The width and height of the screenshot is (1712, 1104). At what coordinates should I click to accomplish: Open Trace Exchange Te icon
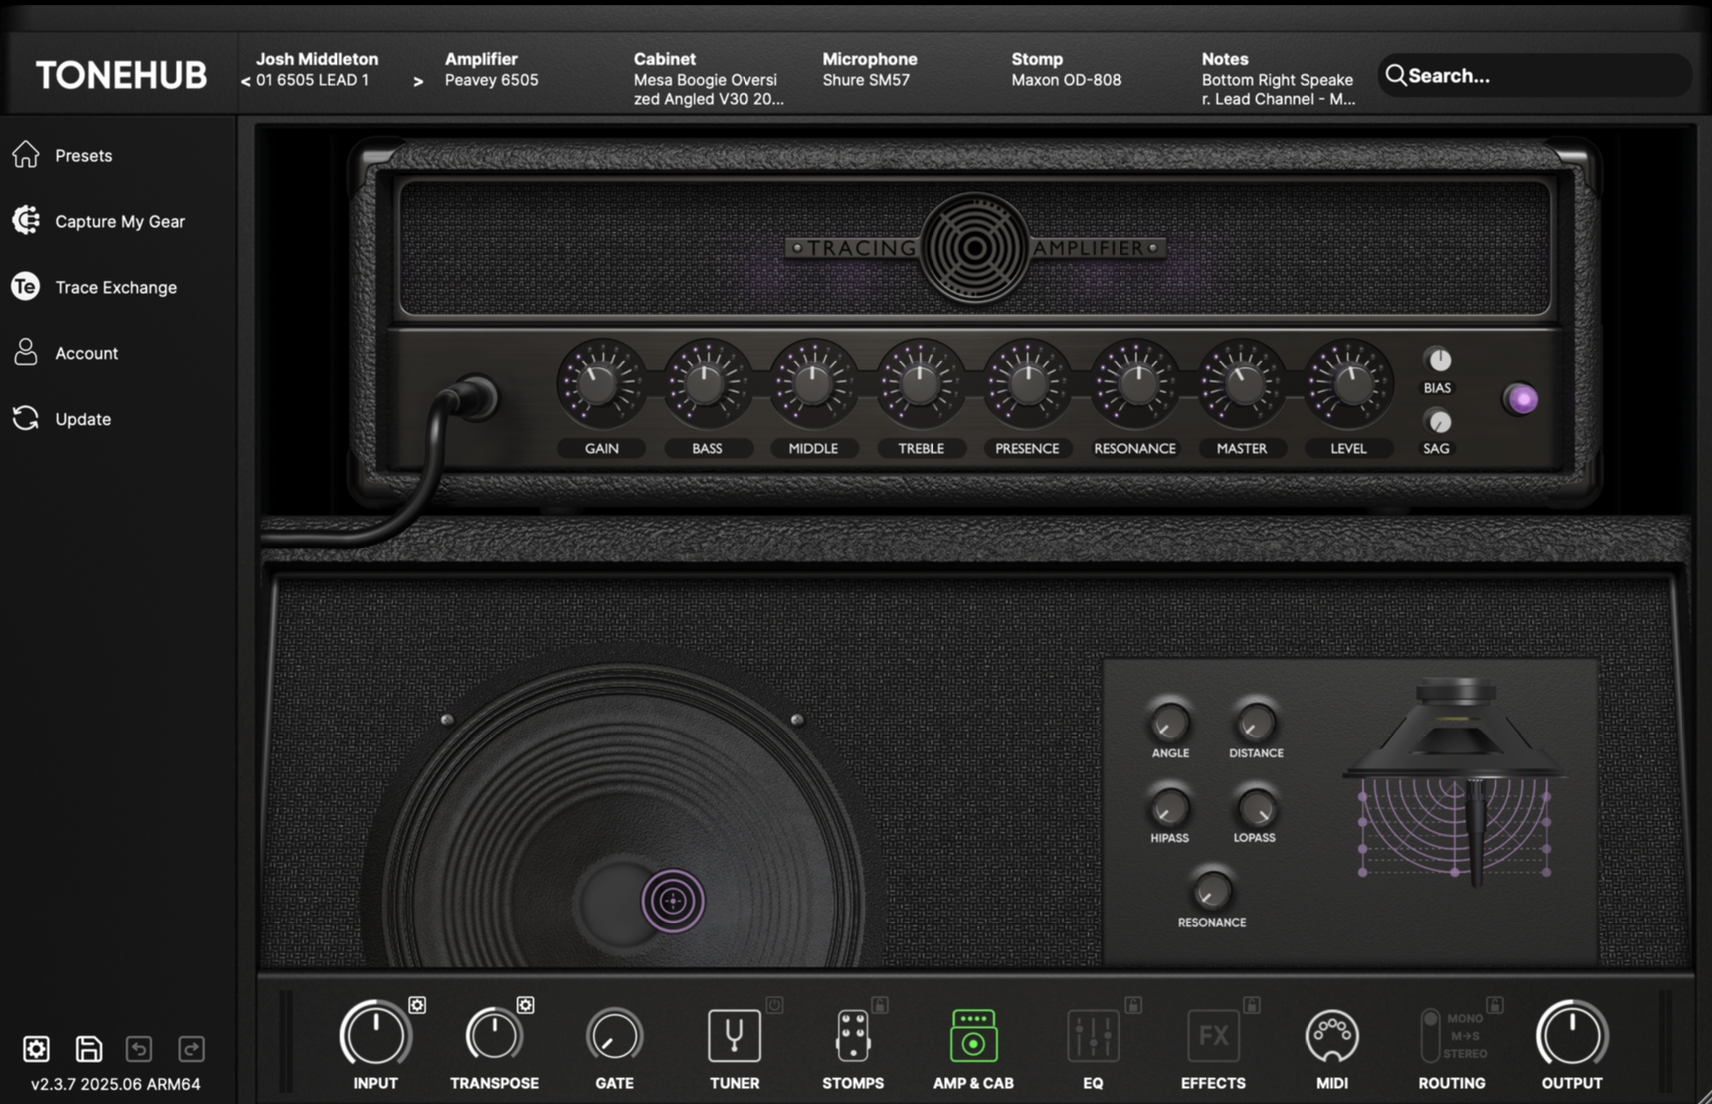click(26, 287)
